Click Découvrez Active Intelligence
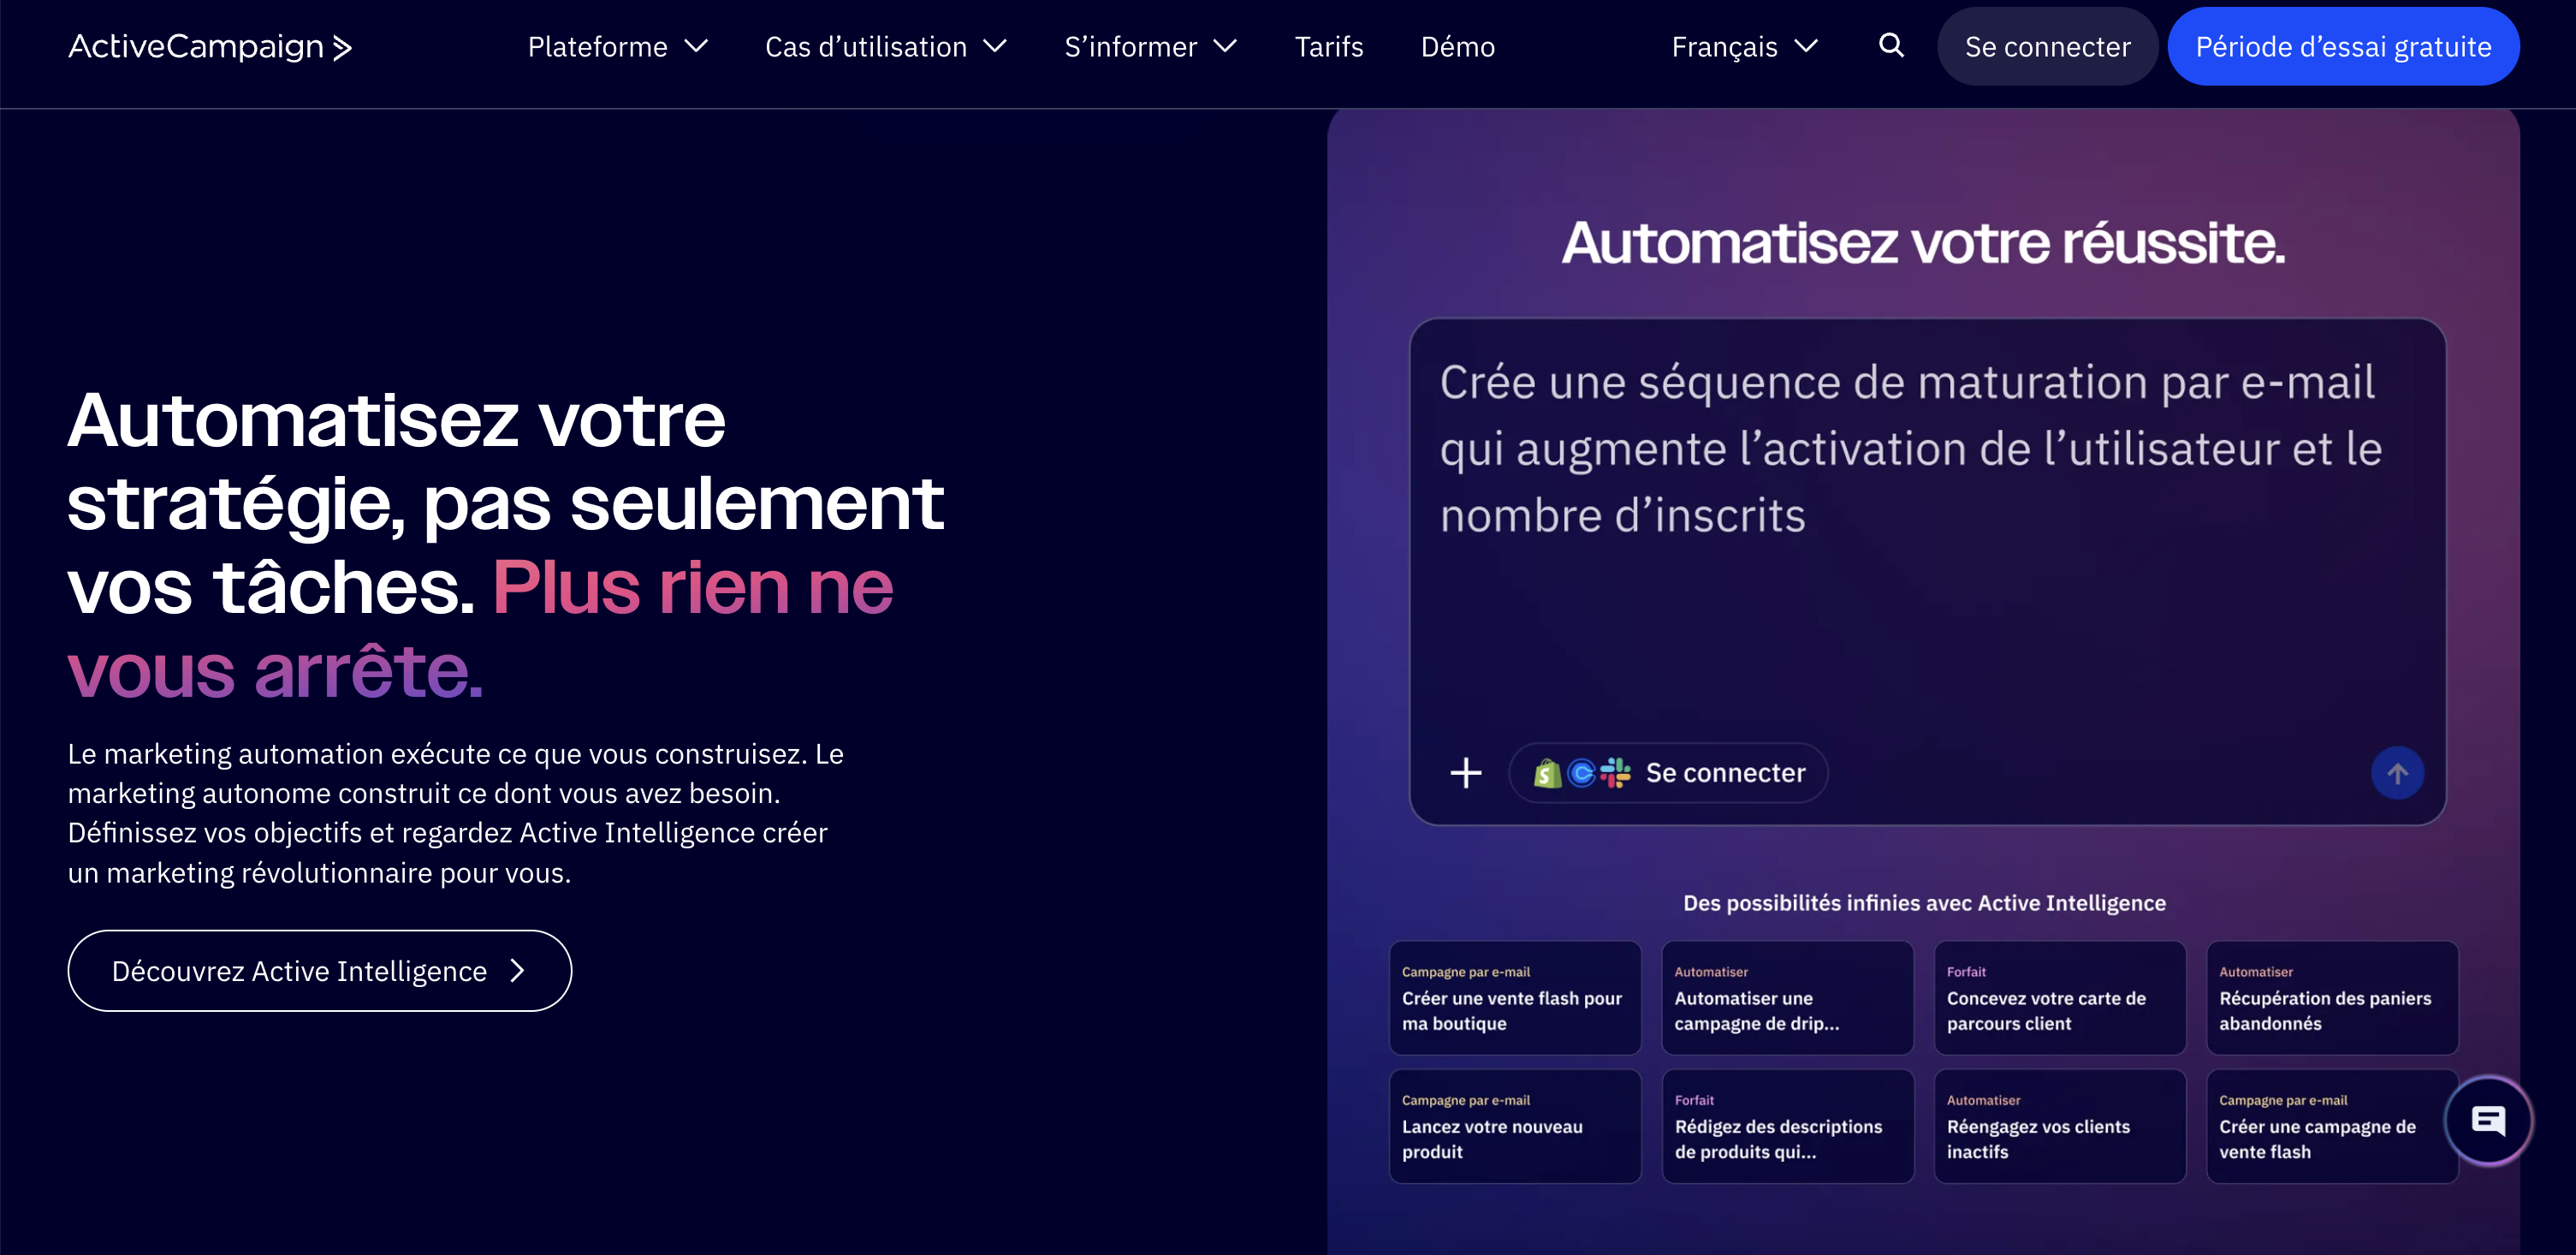 [x=318, y=970]
